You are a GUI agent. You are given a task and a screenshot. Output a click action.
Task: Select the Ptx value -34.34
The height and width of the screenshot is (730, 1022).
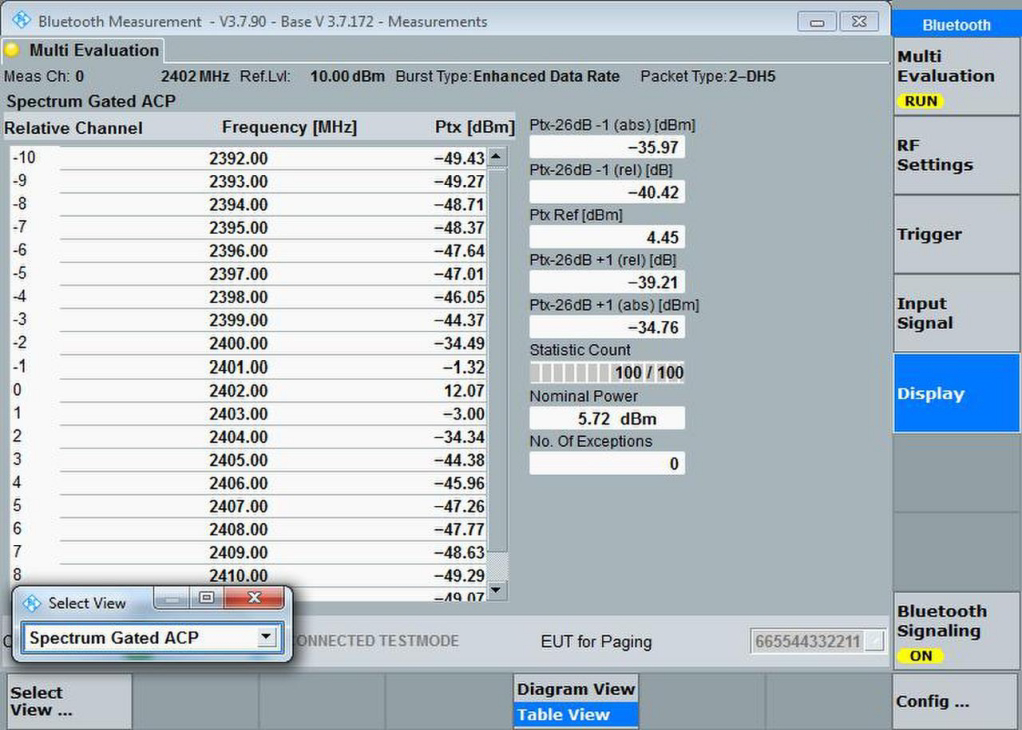(460, 437)
